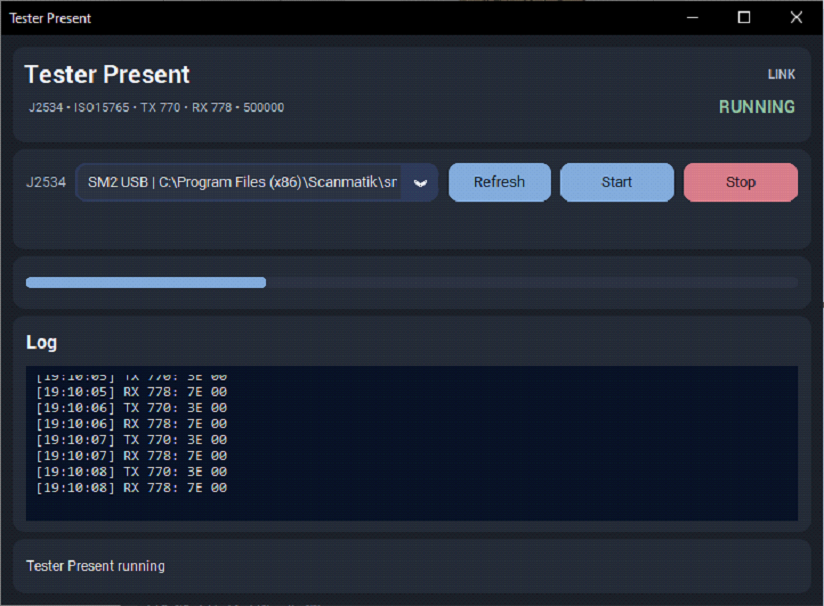
Task: Expand the J2534 device dropdown arrow
Action: tap(420, 183)
